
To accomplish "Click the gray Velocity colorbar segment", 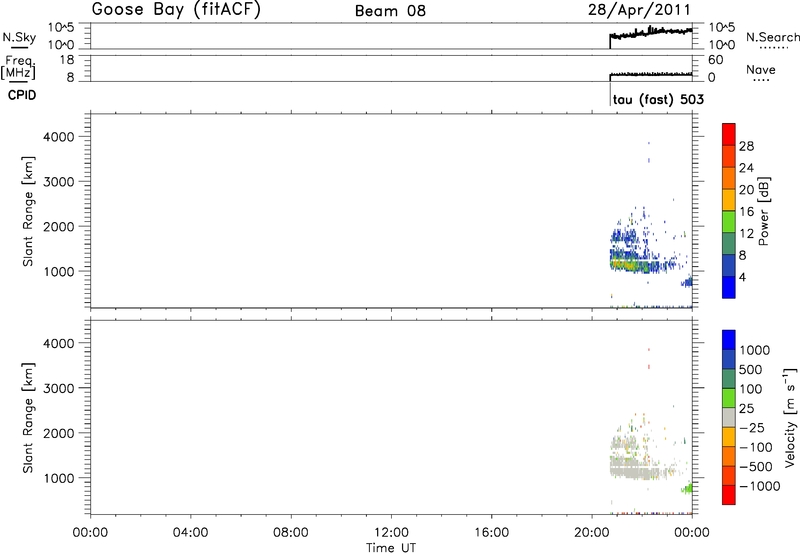I will (729, 417).
